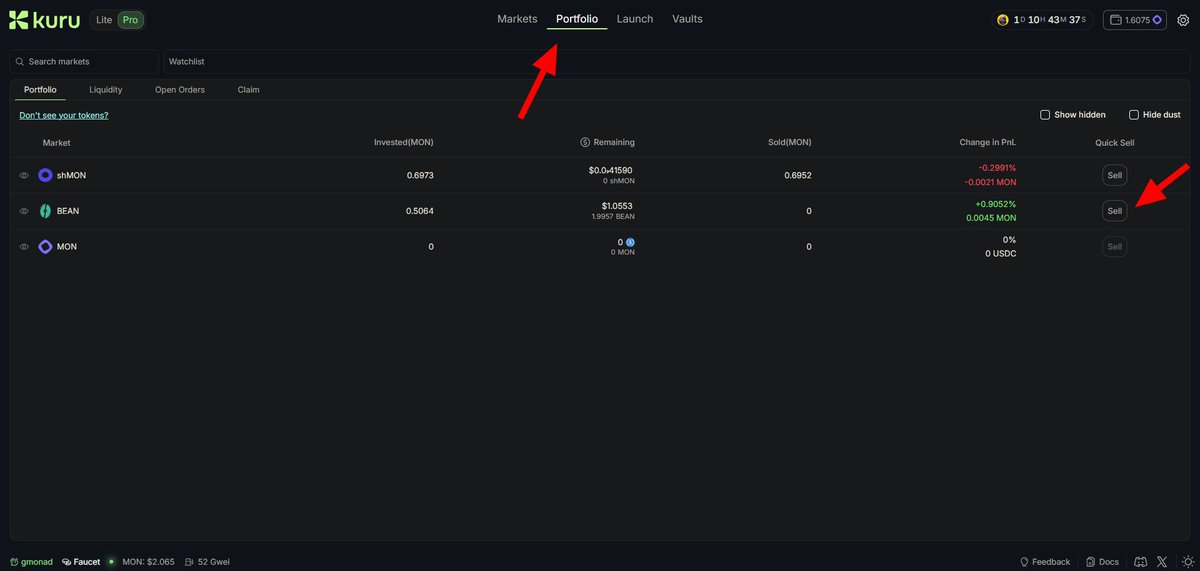Open the Discord icon in footer

[1140, 562]
